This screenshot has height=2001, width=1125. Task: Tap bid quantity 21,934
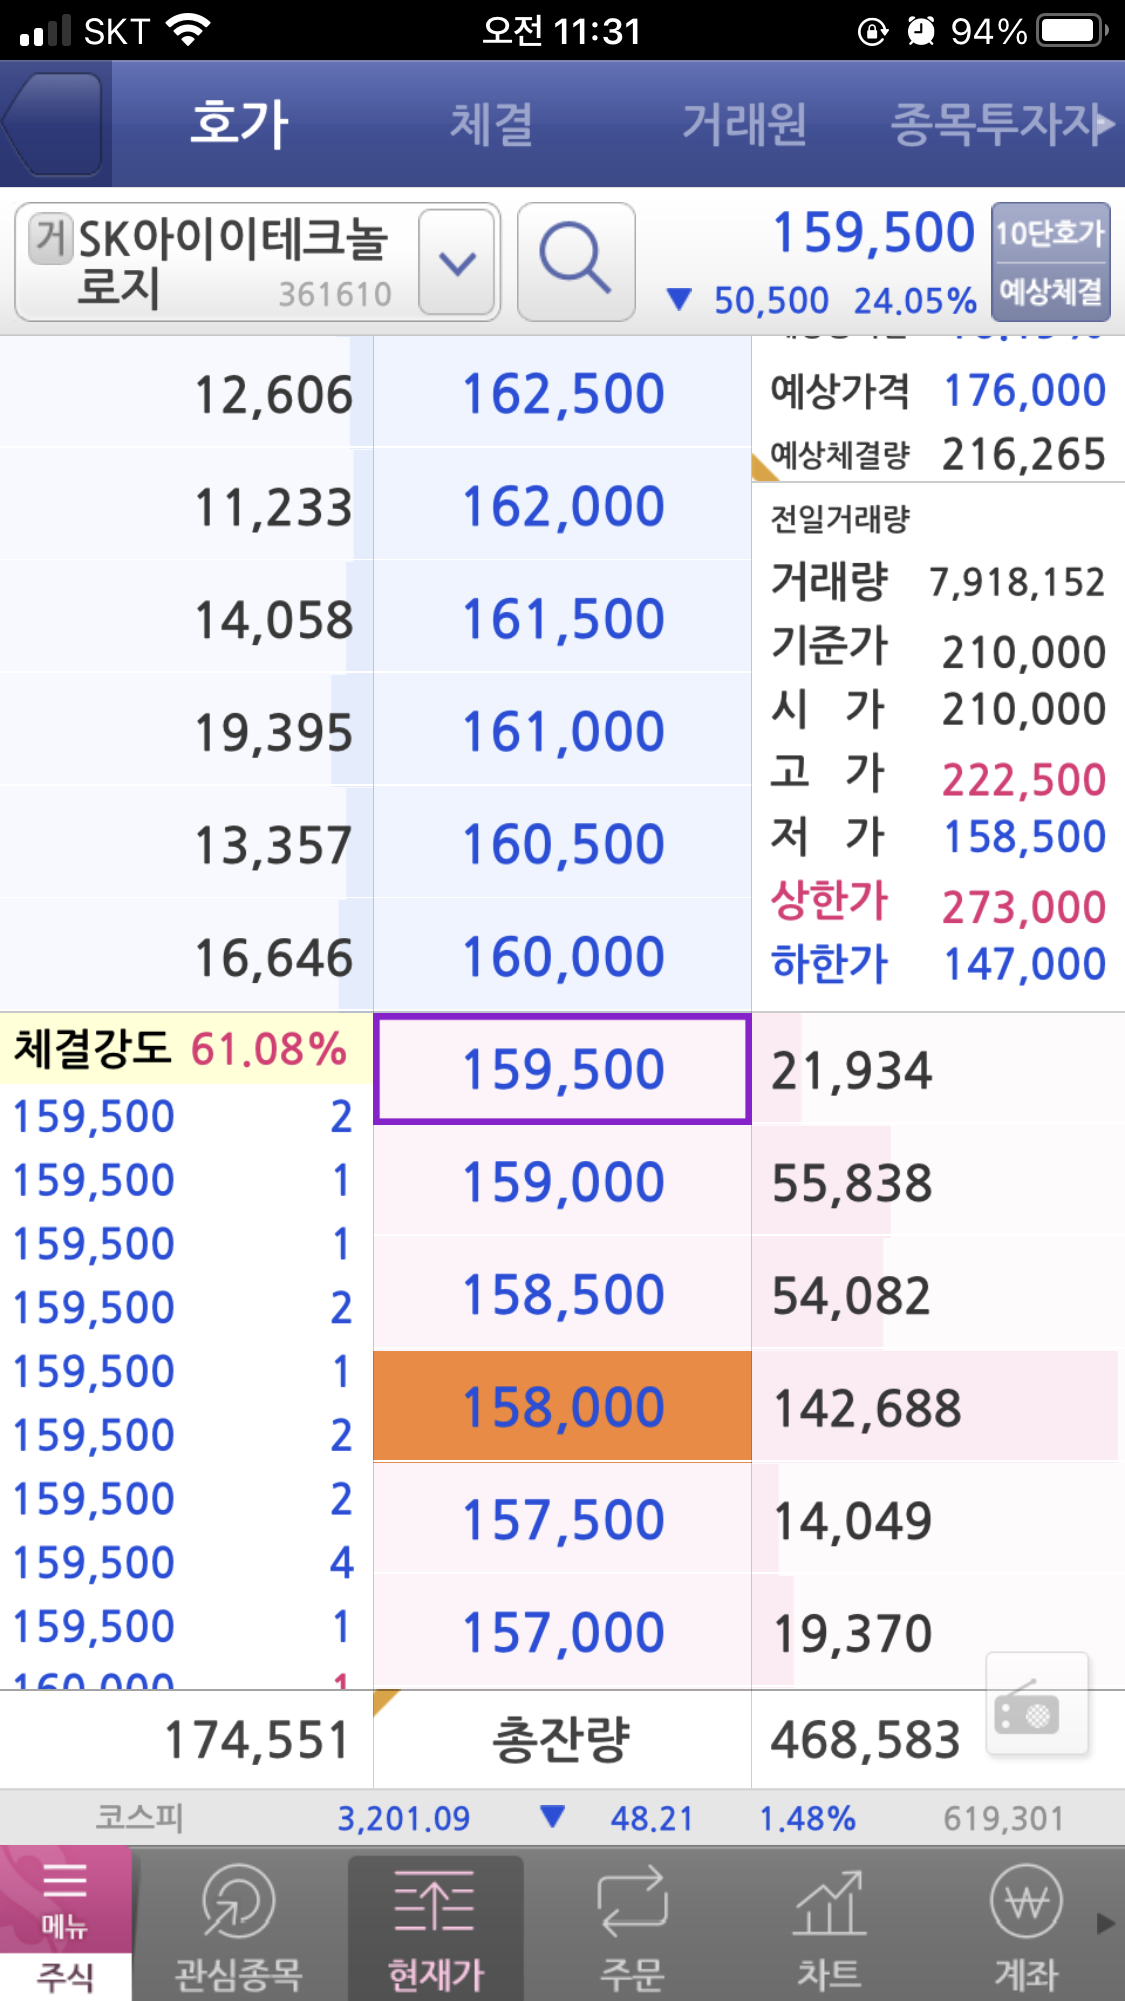pos(852,1071)
